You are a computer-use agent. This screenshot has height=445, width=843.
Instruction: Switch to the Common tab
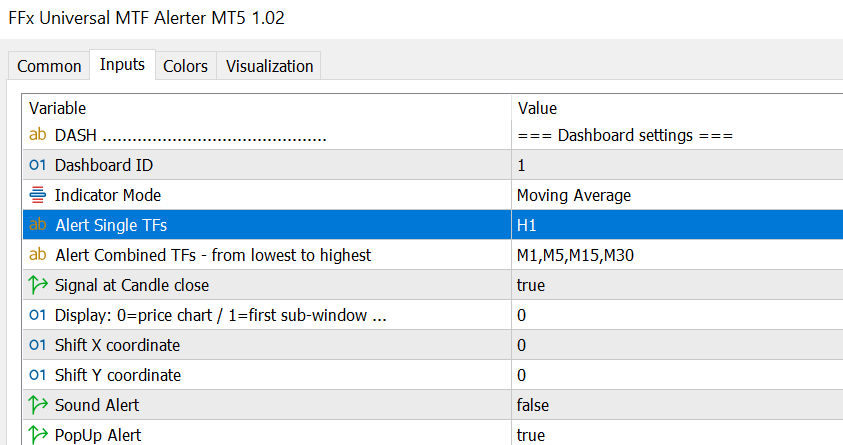50,66
